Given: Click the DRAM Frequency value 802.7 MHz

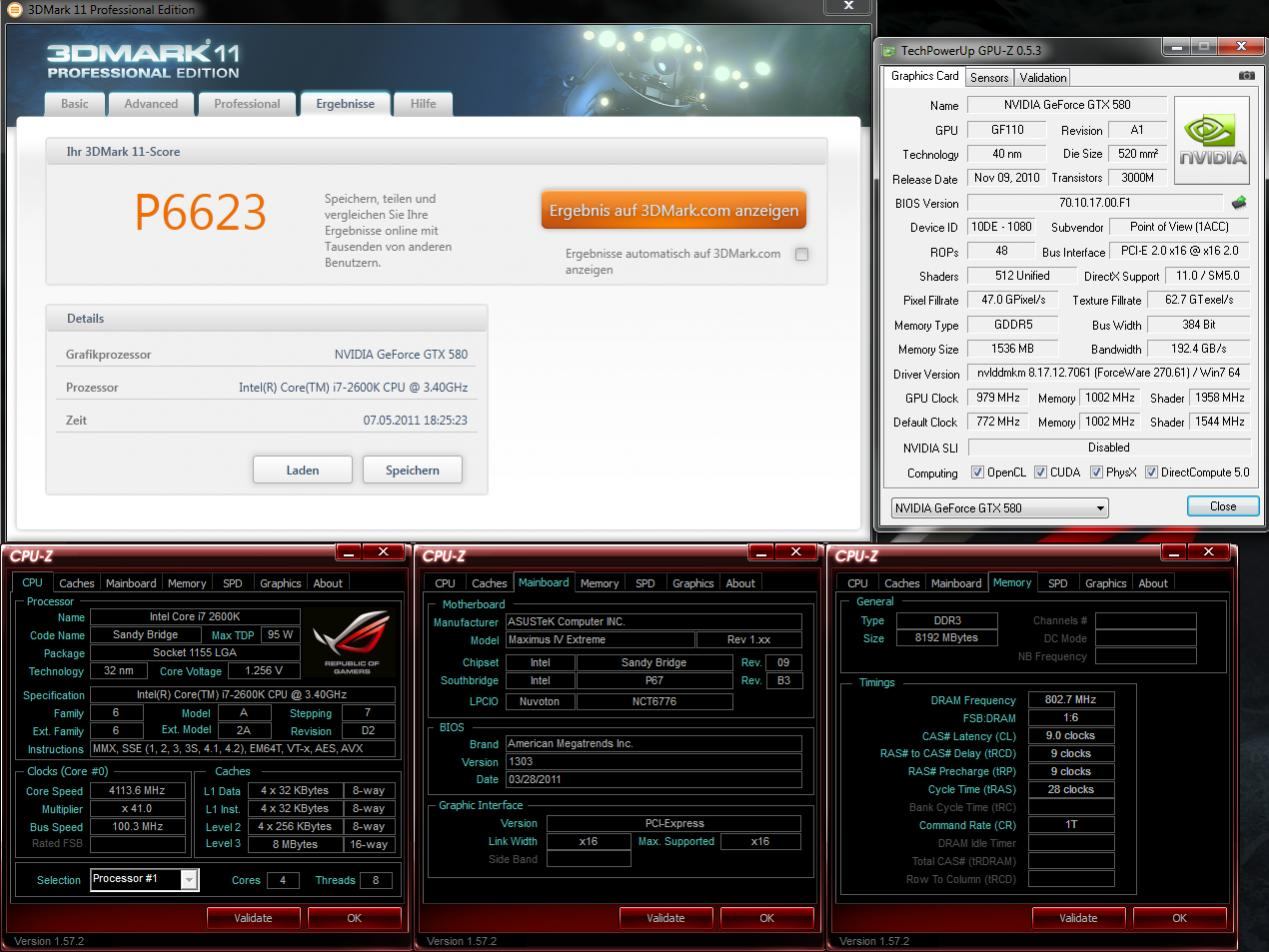Looking at the screenshot, I should [x=1071, y=700].
